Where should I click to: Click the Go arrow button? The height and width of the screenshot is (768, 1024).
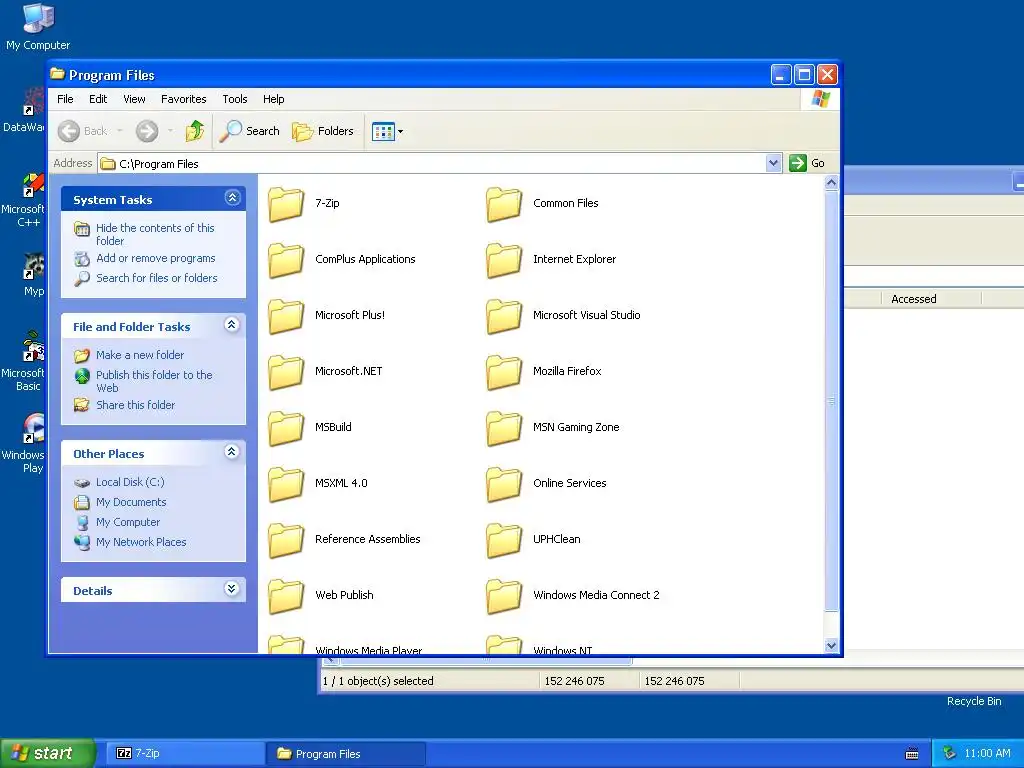(x=807, y=163)
